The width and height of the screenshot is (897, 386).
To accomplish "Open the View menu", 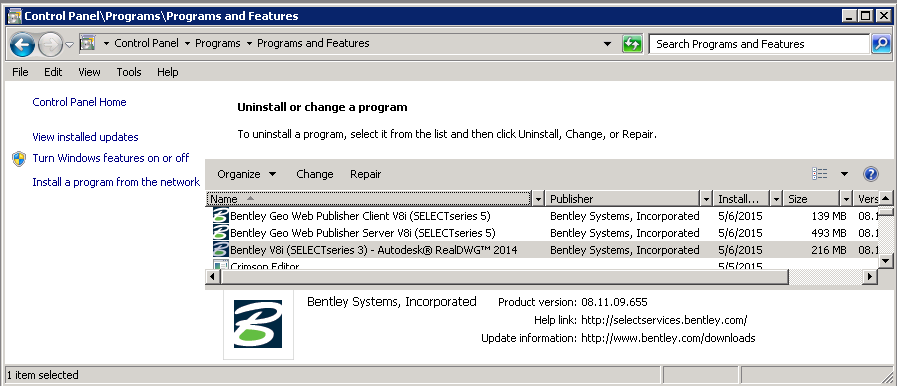I will 89,72.
